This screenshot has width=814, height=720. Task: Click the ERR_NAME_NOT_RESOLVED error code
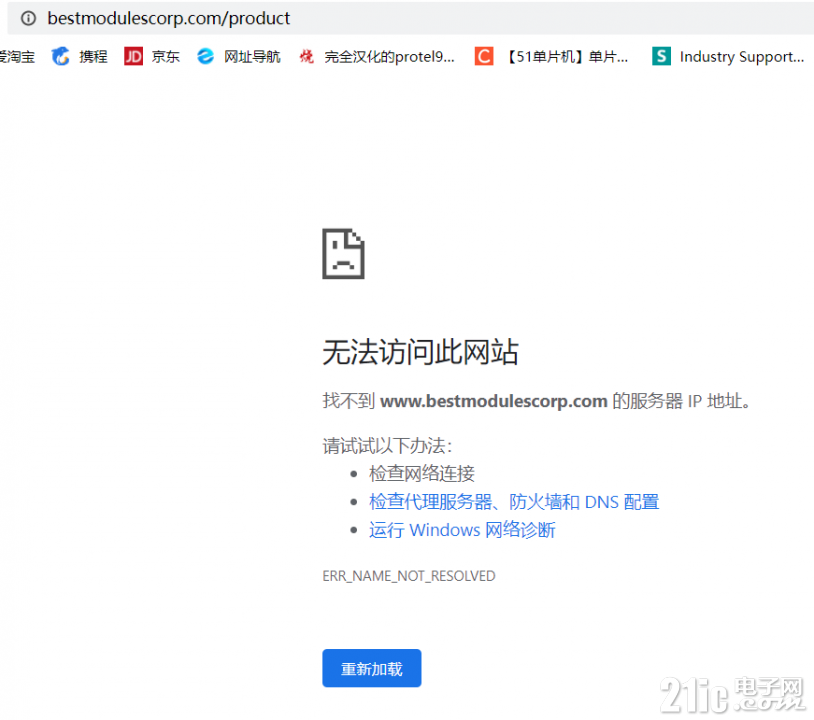tap(409, 576)
